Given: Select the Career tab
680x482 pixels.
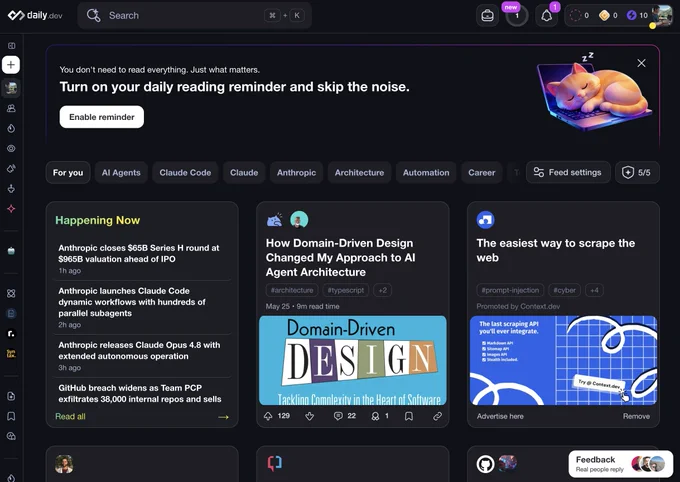Looking at the screenshot, I should click(481, 172).
